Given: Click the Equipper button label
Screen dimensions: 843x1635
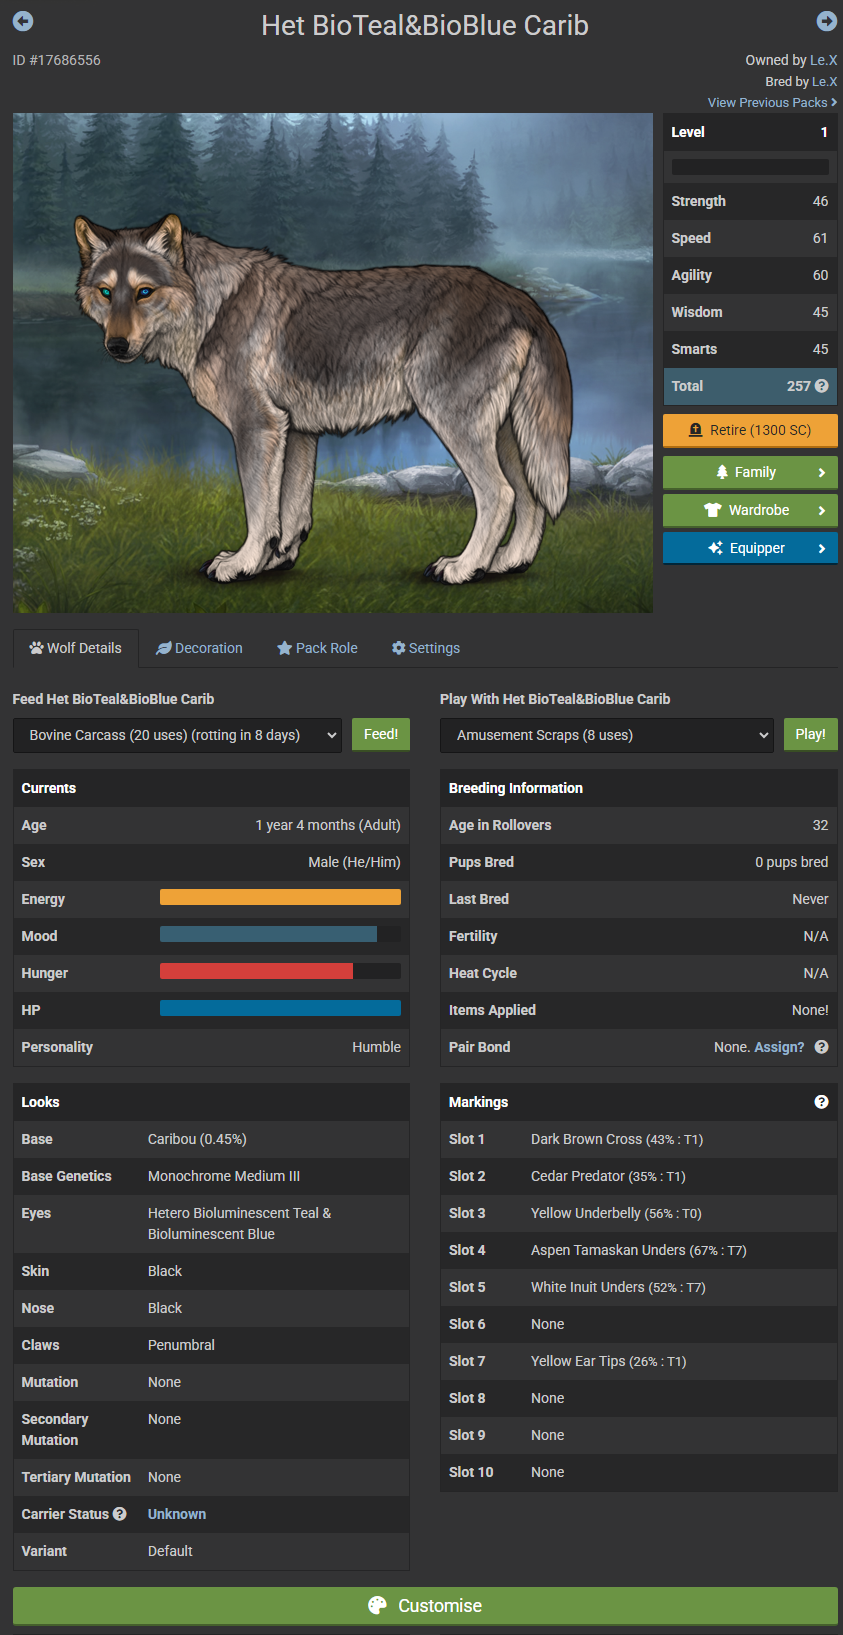Looking at the screenshot, I should coord(757,548).
